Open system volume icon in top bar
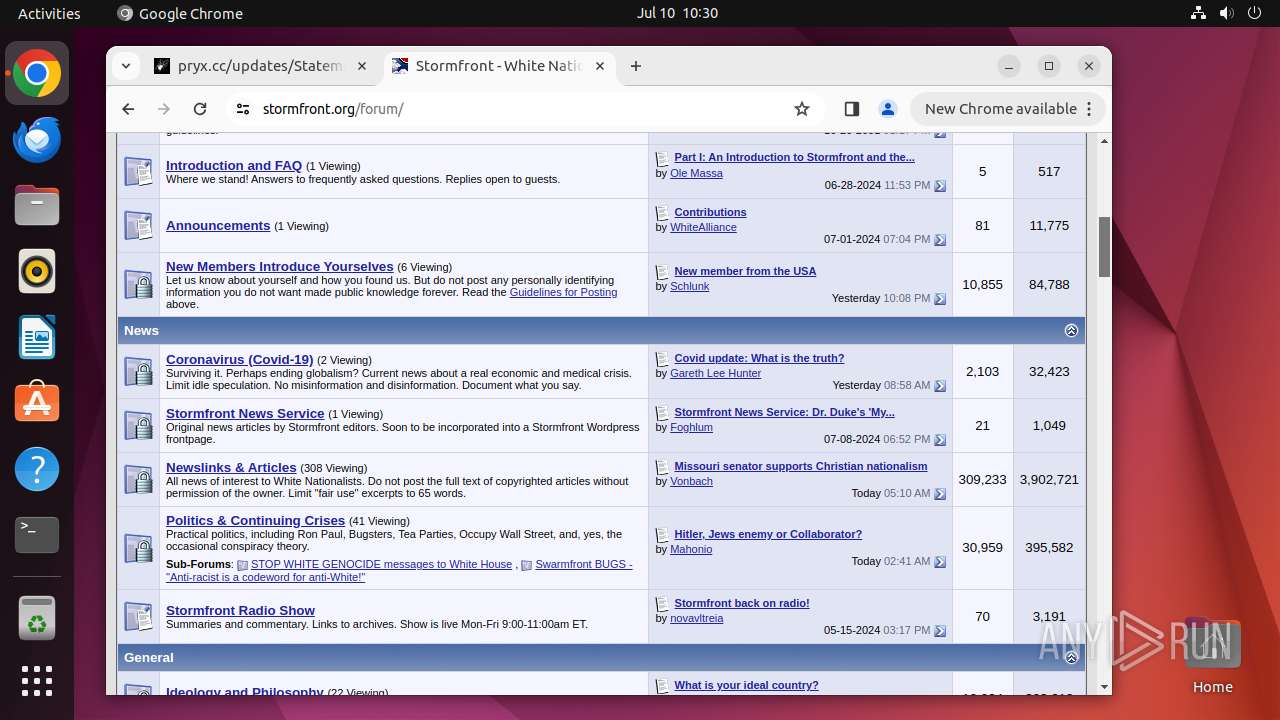Screen dimensions: 1280x720 (1226, 13)
